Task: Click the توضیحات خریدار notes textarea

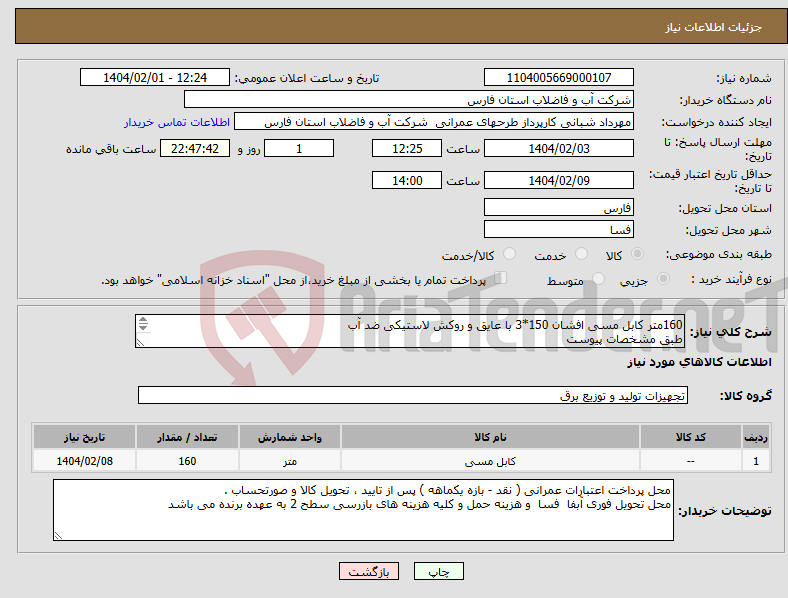Action: pos(363,510)
